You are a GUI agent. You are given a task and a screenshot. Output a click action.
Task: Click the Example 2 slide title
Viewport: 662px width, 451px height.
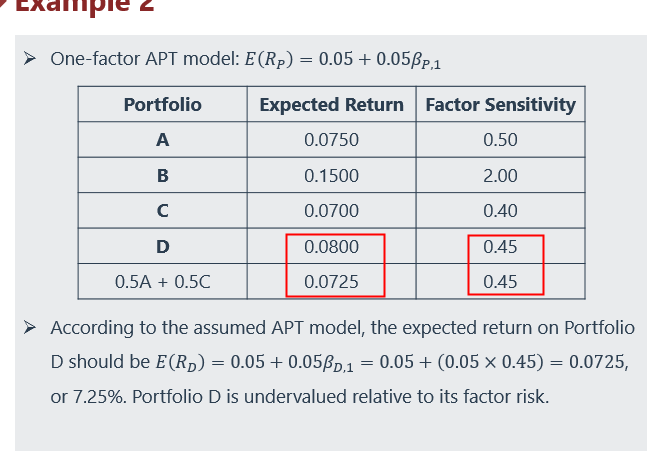click(x=84, y=6)
